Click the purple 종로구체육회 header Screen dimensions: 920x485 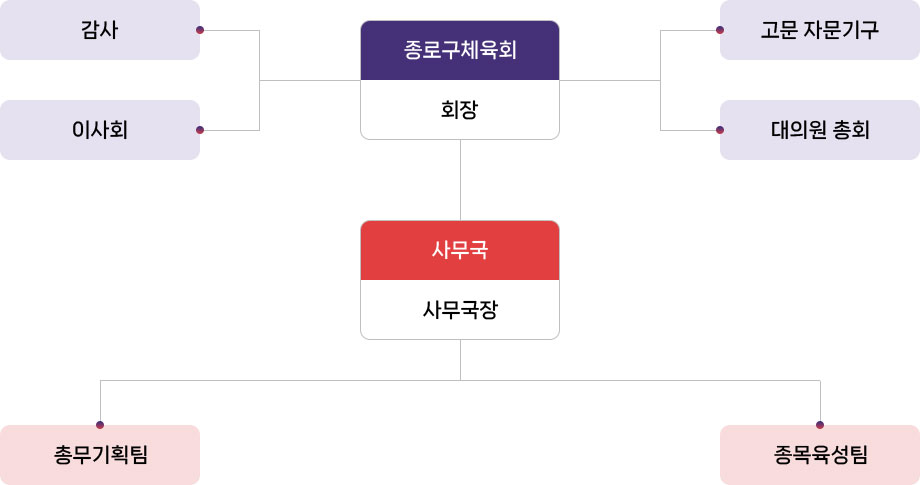coord(460,50)
